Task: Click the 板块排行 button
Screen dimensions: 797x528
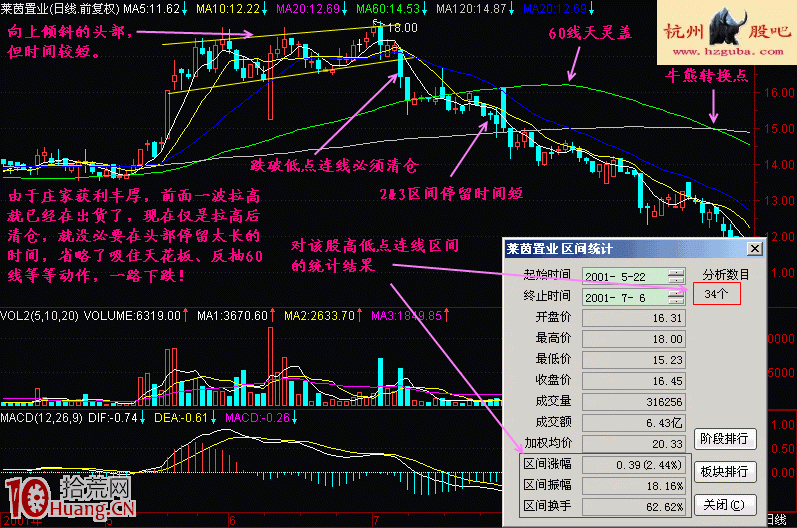Action: (725, 472)
